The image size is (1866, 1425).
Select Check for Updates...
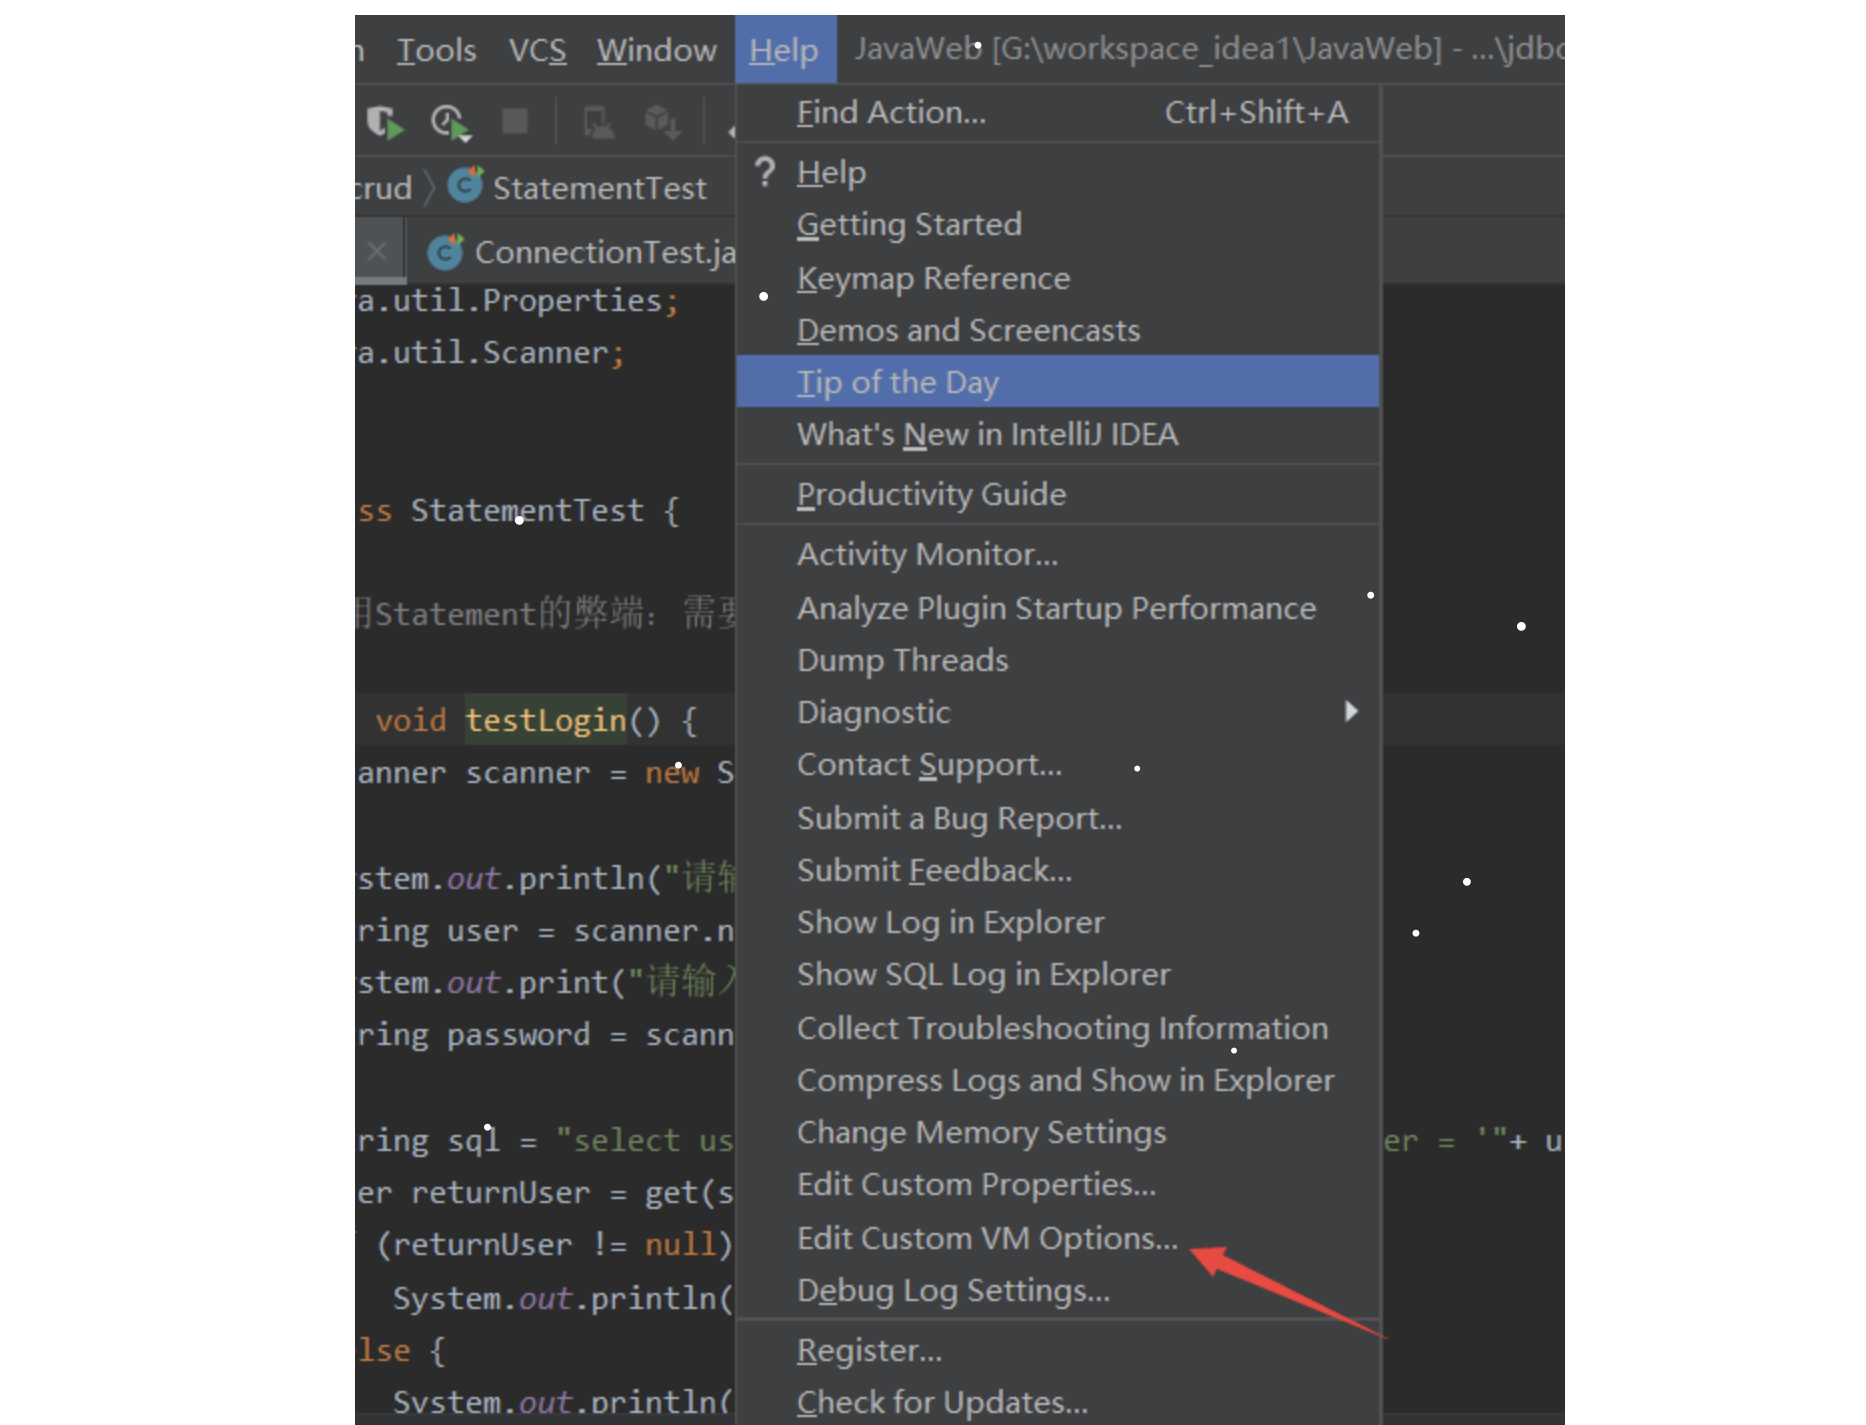[1058, 1402]
